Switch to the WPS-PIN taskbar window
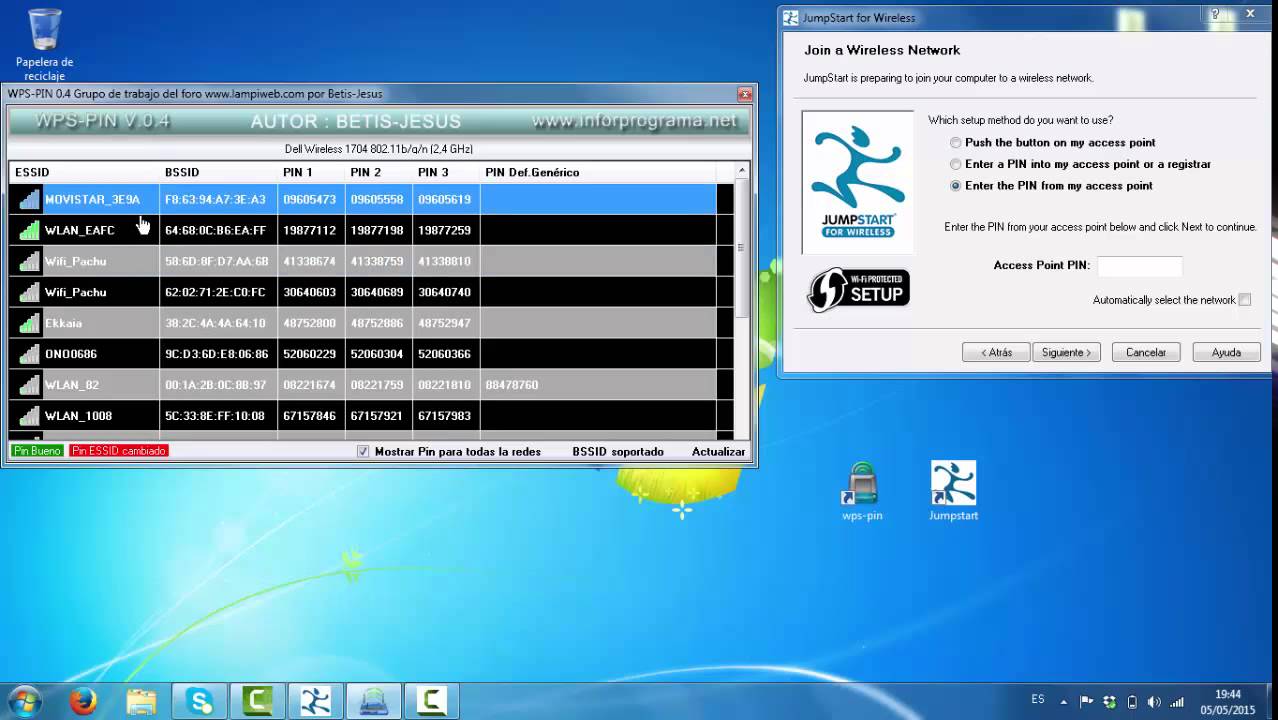The height and width of the screenshot is (720, 1278). click(374, 702)
